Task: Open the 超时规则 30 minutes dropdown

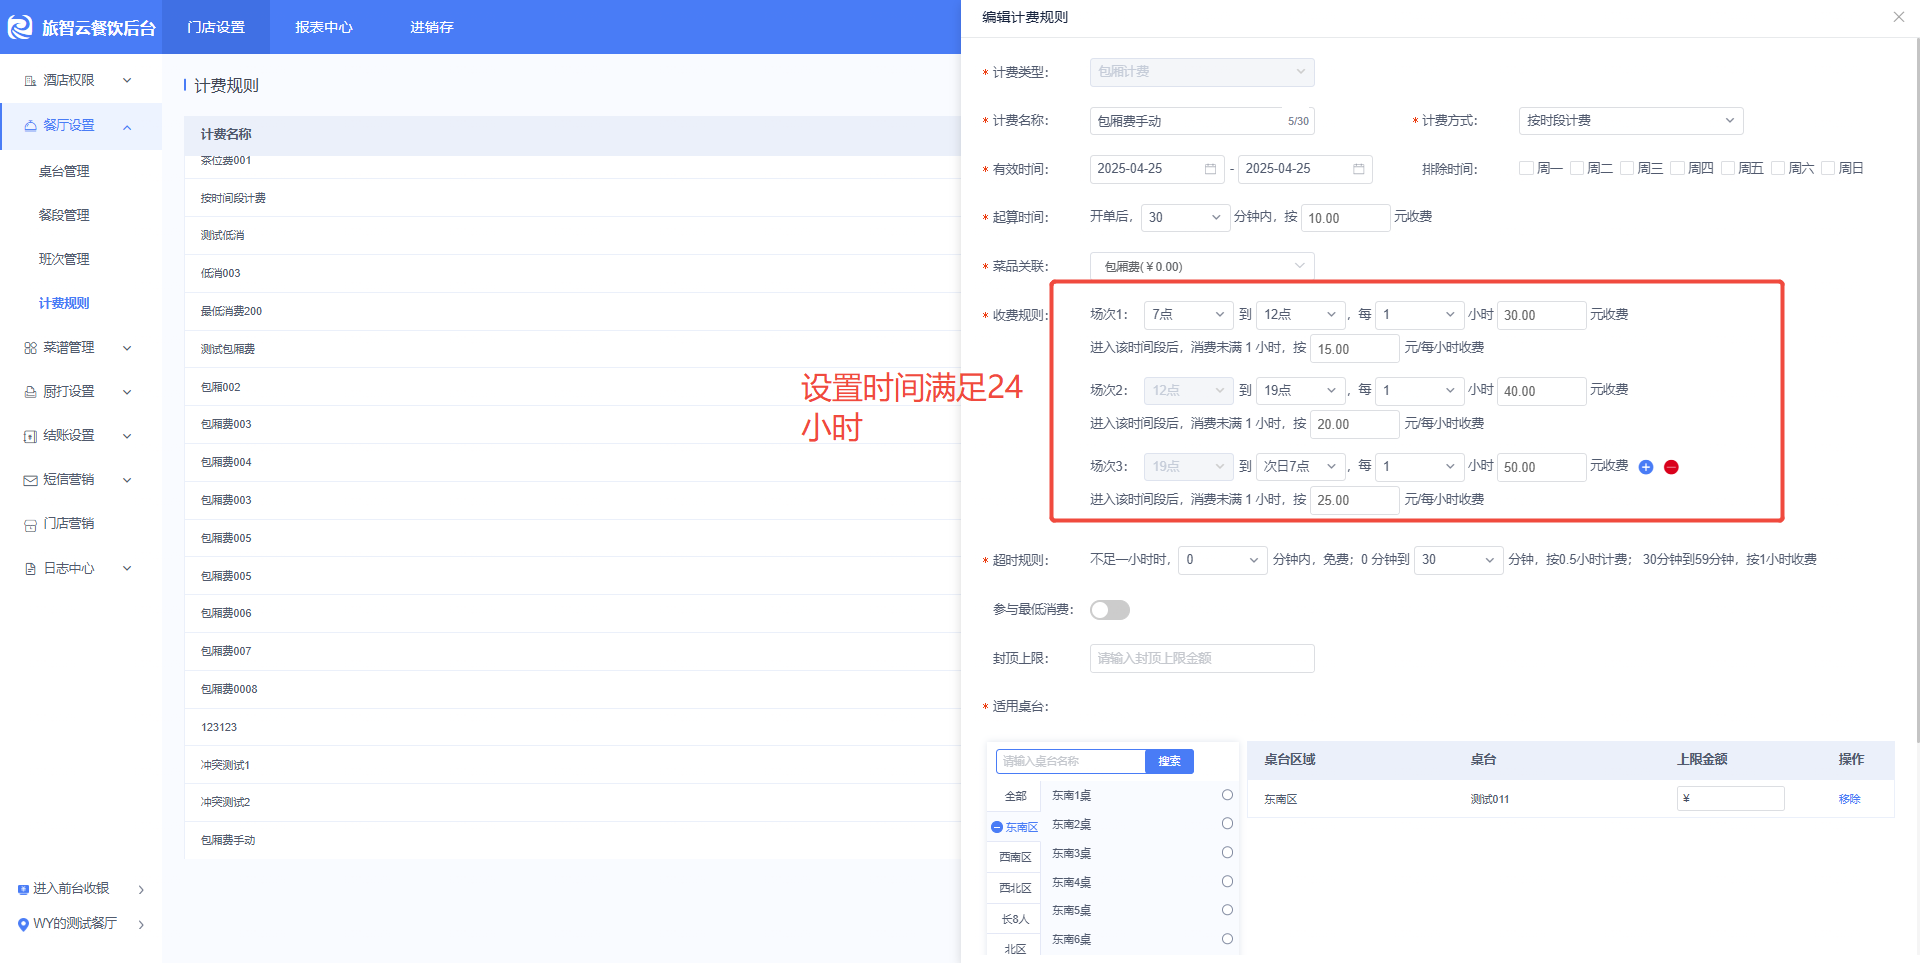Action: point(1459,560)
